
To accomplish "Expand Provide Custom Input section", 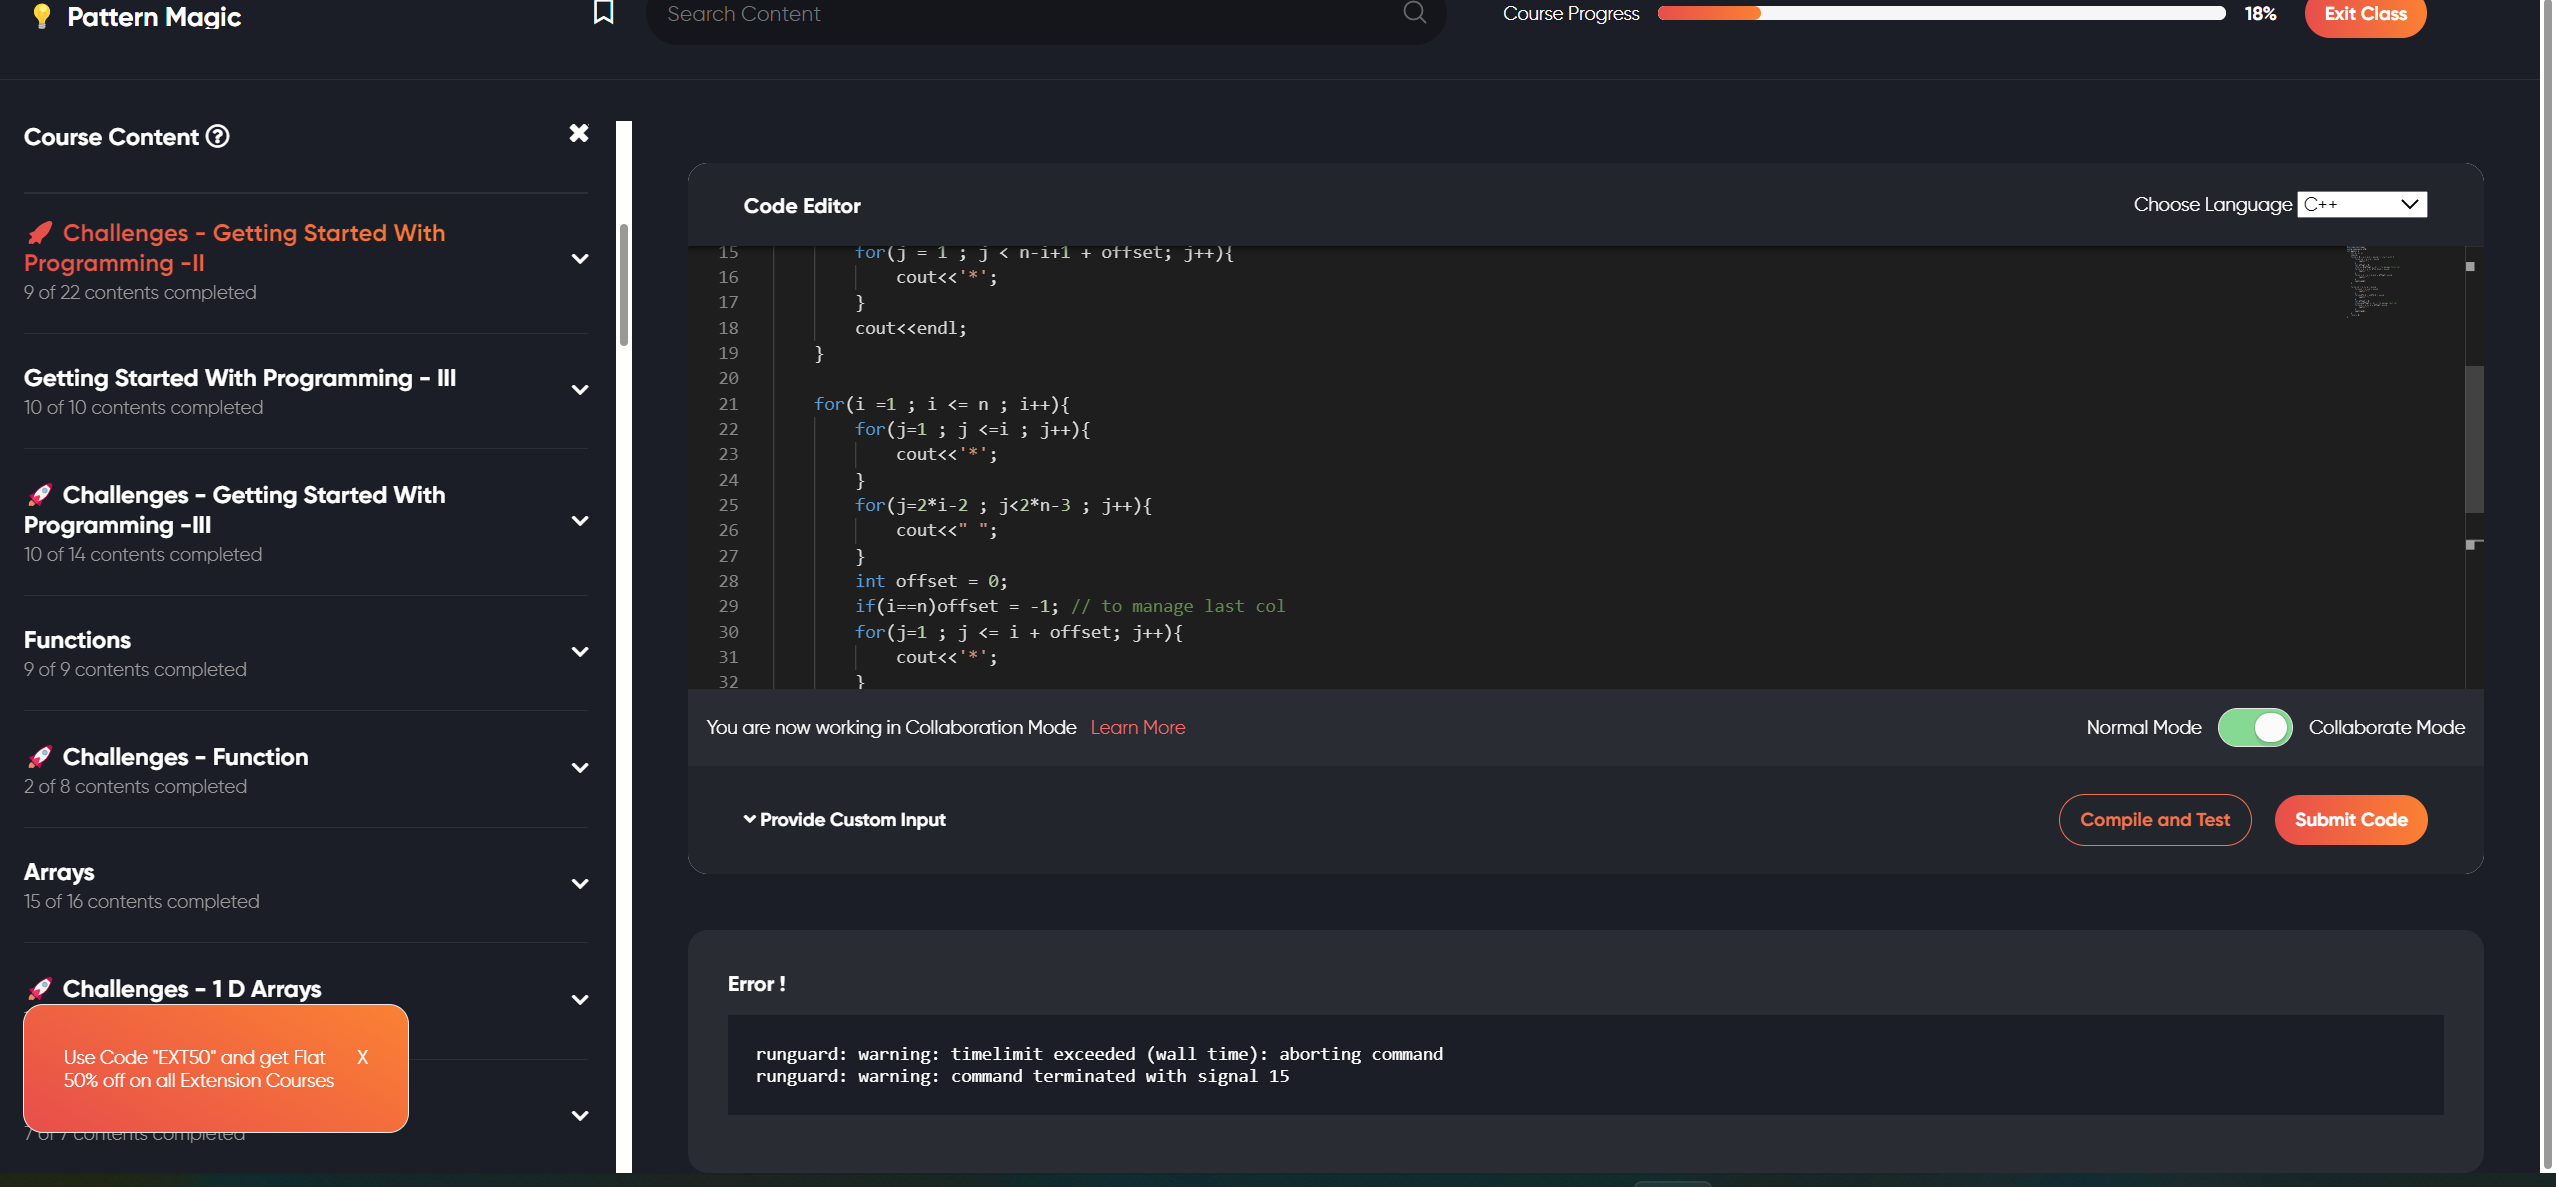I will pos(844,819).
